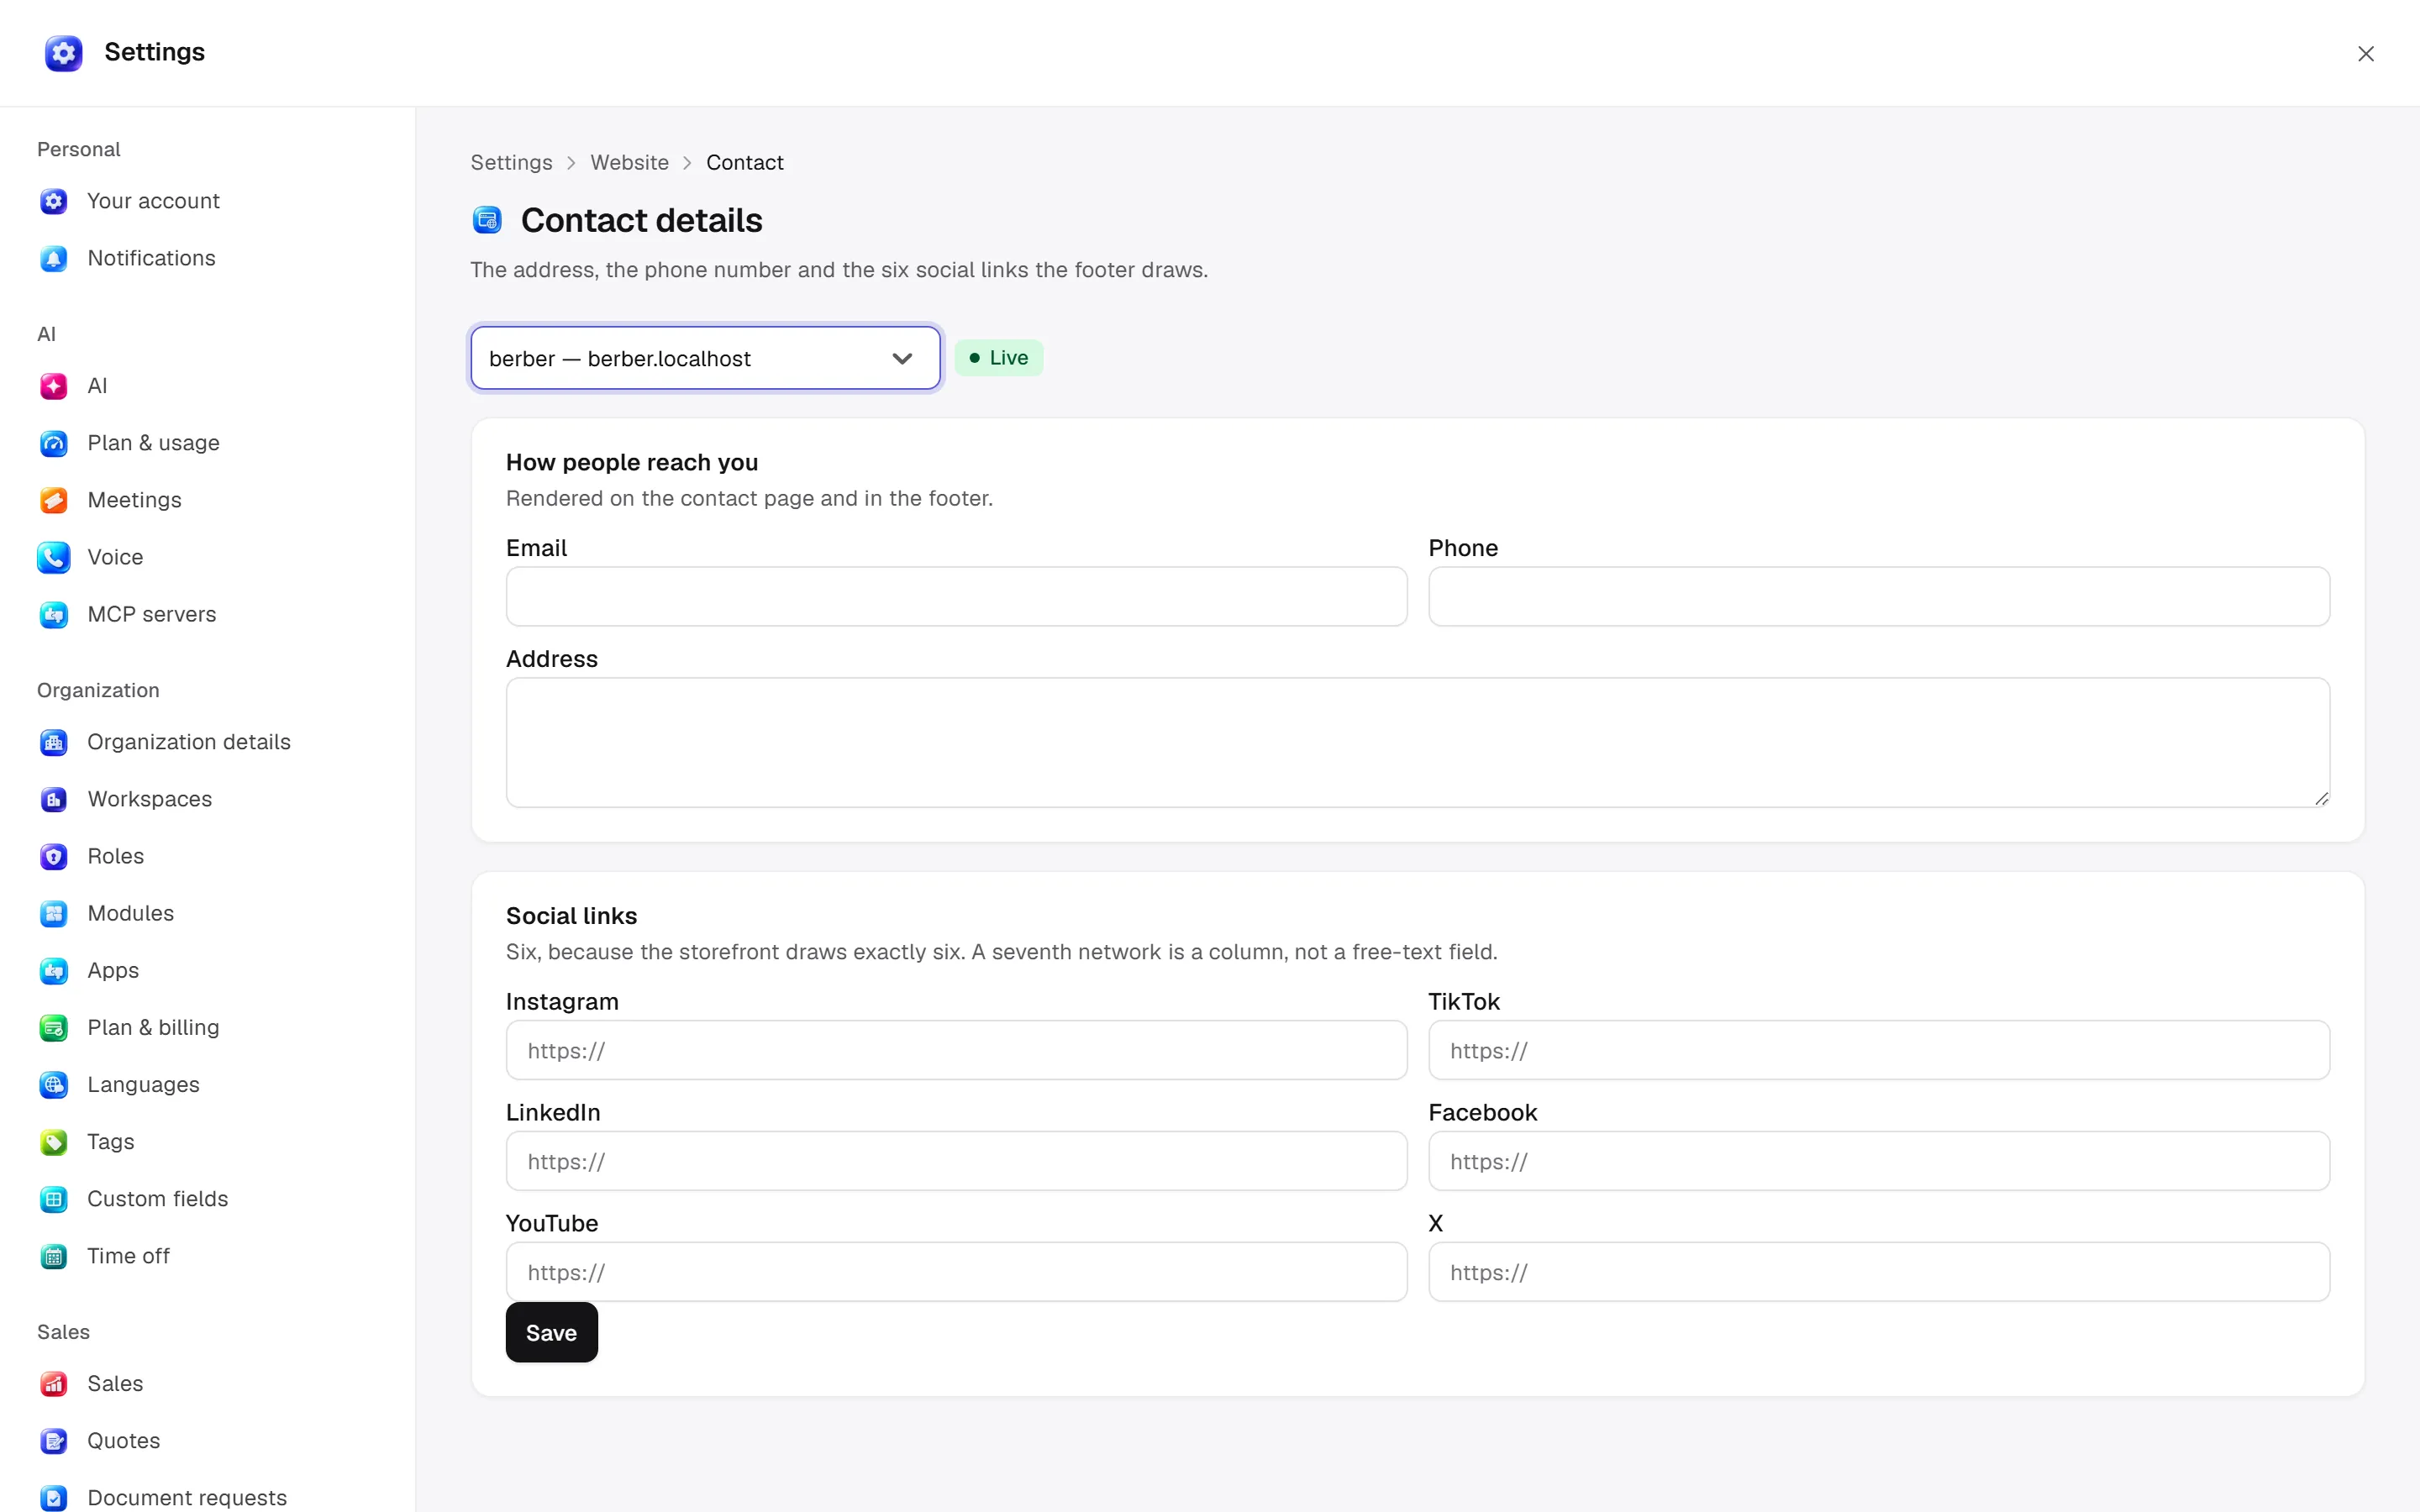Click the "Contact" breadcrumb text
The width and height of the screenshot is (2420, 1512).
pos(744,162)
